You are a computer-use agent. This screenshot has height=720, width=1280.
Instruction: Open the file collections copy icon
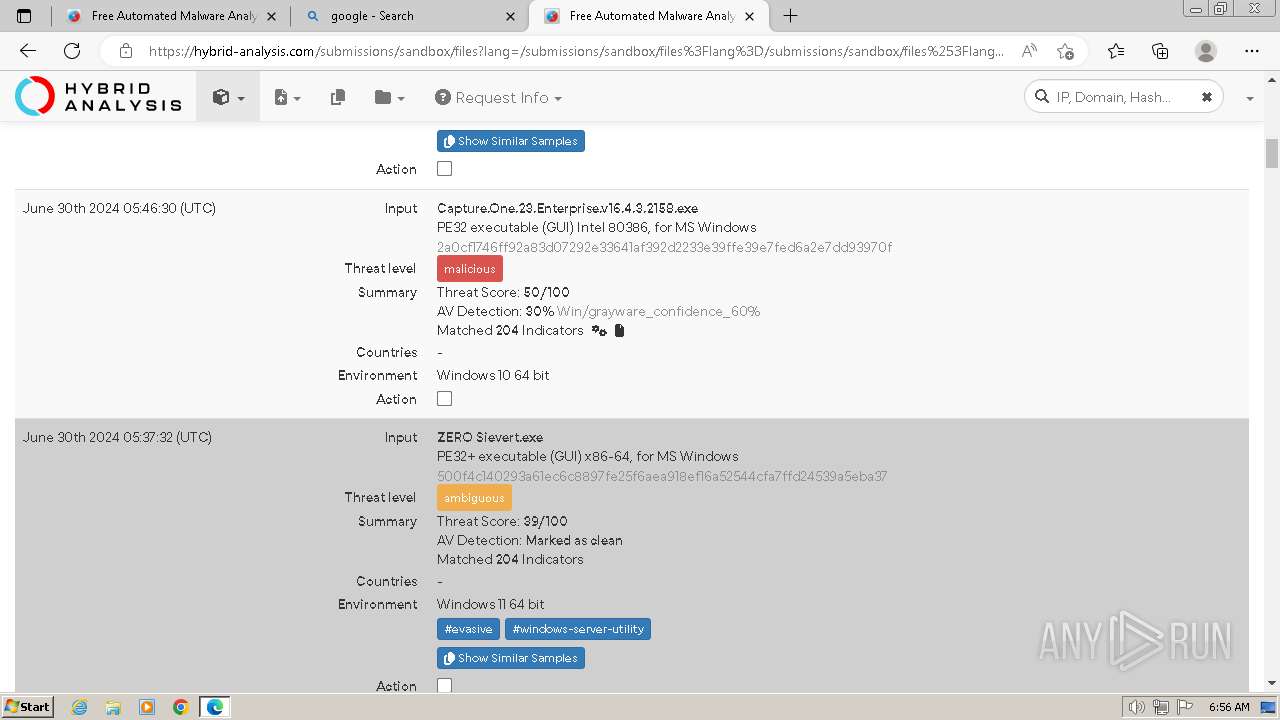point(338,97)
